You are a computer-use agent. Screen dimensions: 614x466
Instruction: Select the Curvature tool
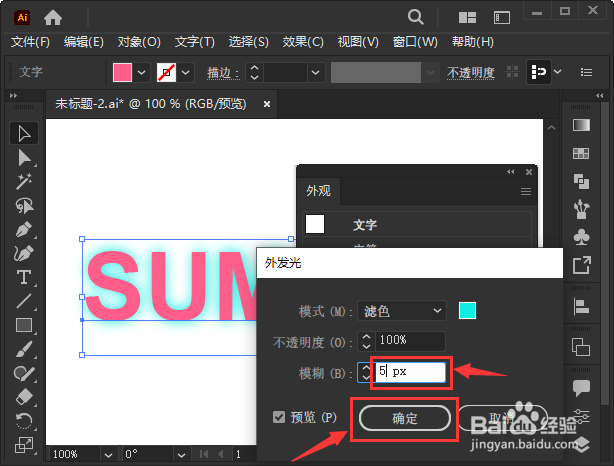click(x=24, y=253)
